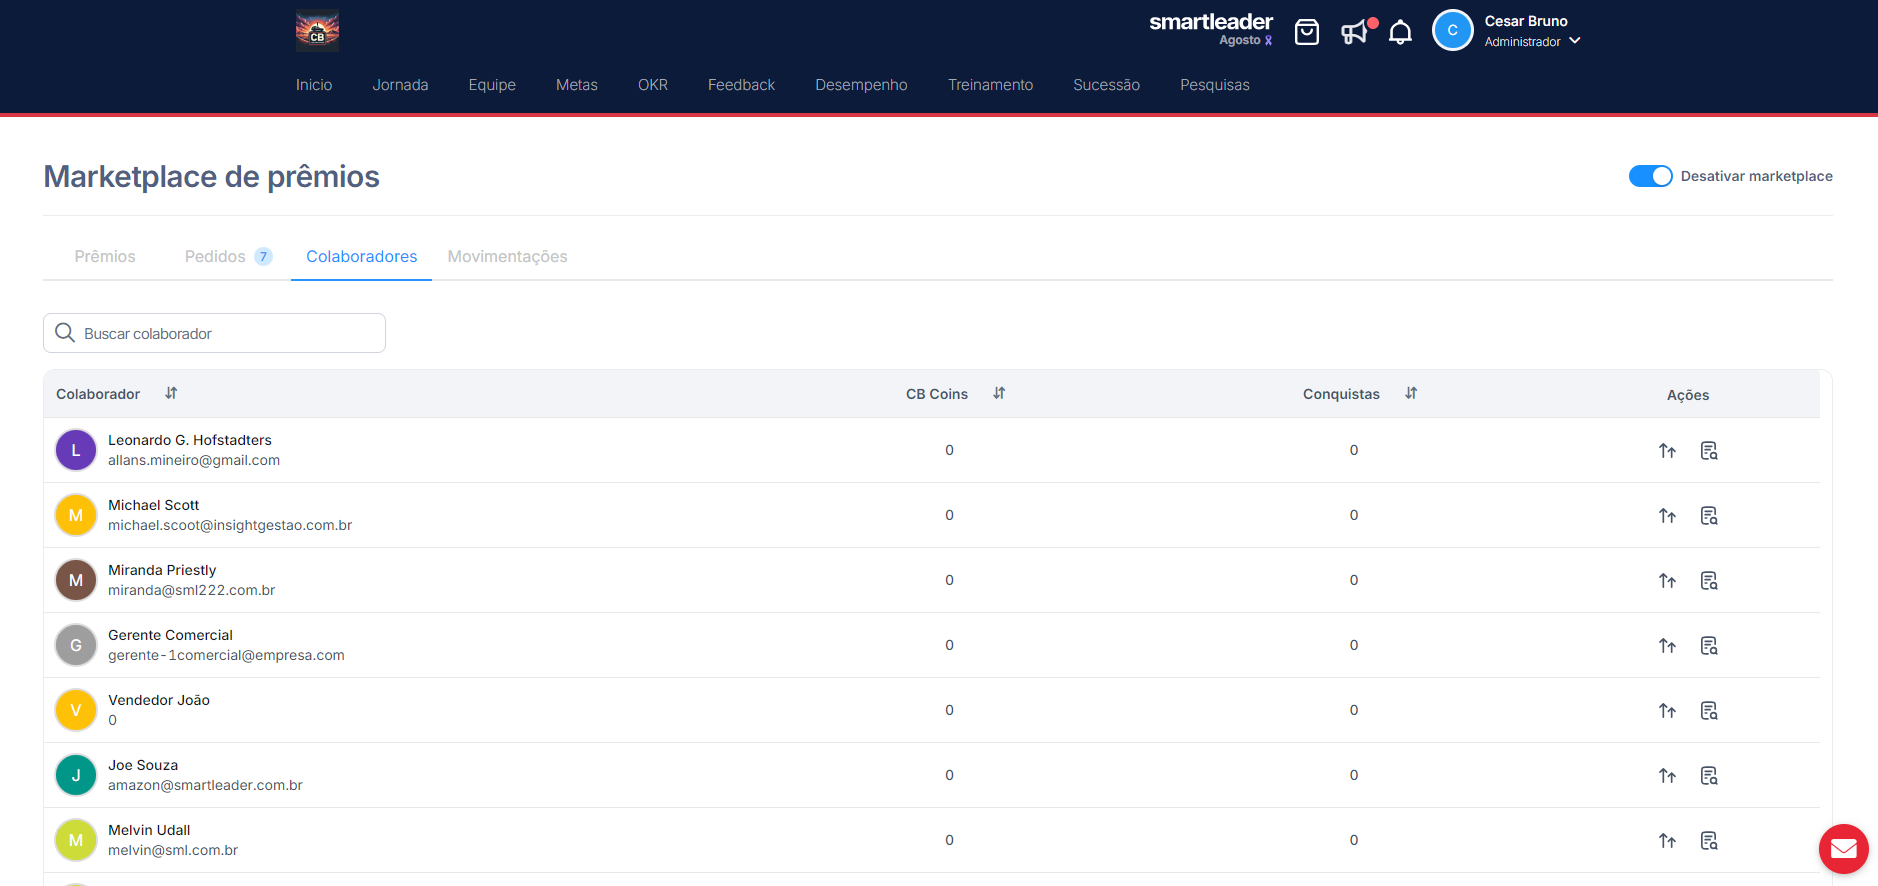Open the notifications bell icon
The image size is (1878, 886).
tap(1400, 32)
